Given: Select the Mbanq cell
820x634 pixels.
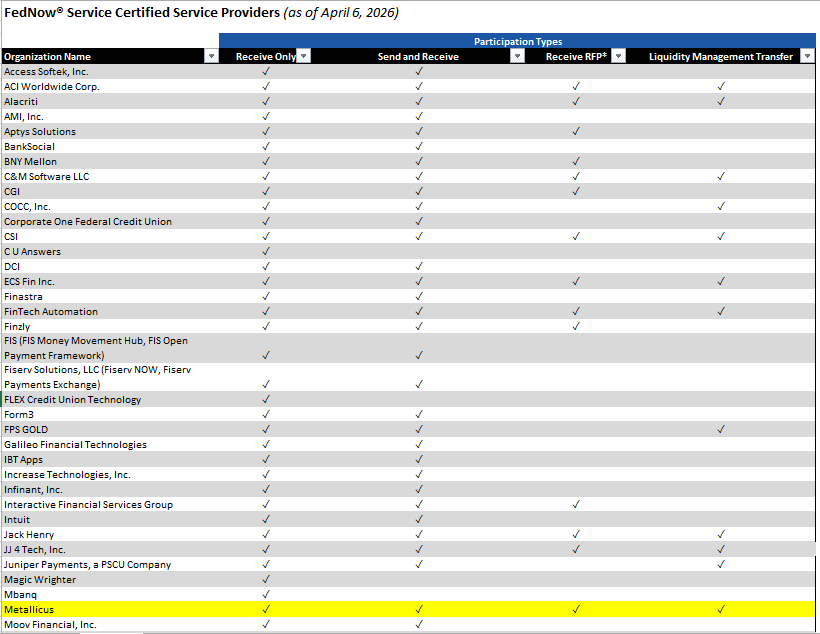Looking at the screenshot, I should (110, 594).
